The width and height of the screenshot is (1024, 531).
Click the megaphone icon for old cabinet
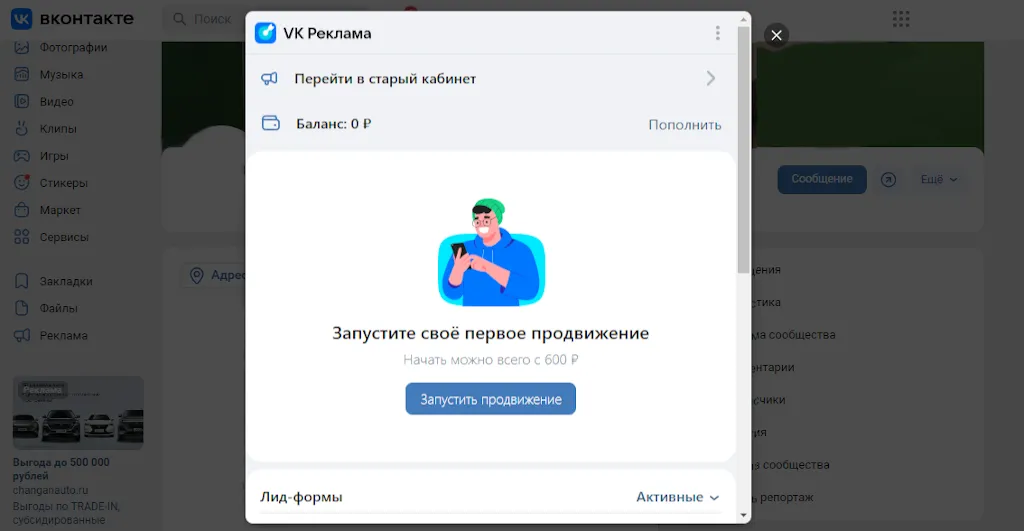[269, 78]
